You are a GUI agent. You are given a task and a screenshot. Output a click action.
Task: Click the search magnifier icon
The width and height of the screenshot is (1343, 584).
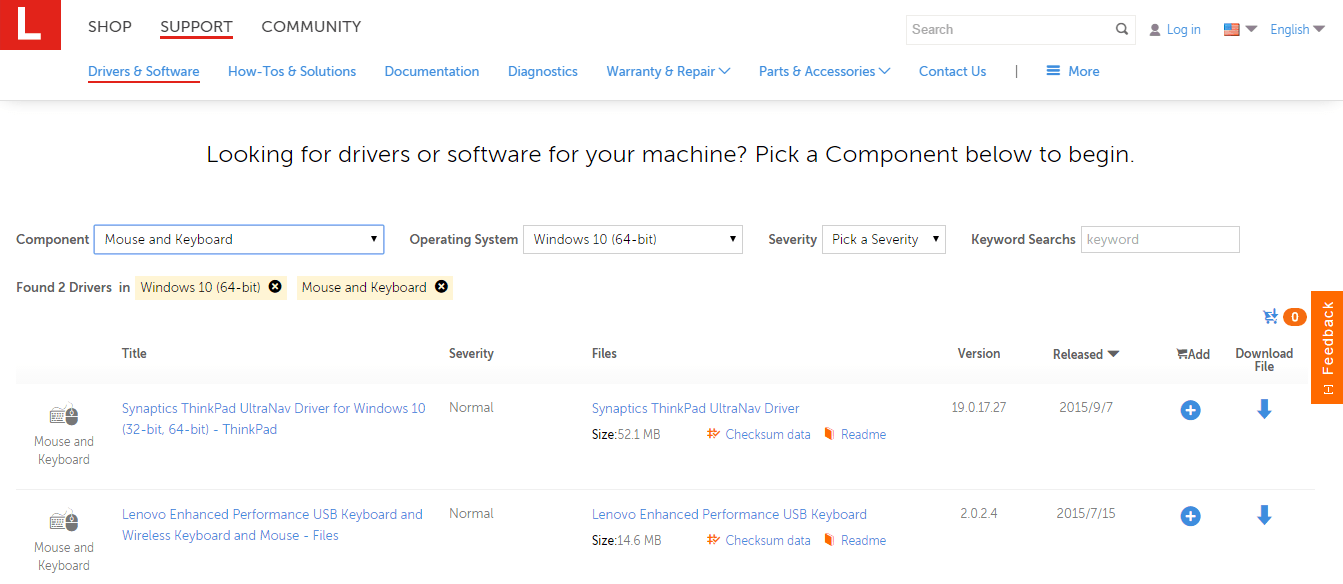(1122, 29)
